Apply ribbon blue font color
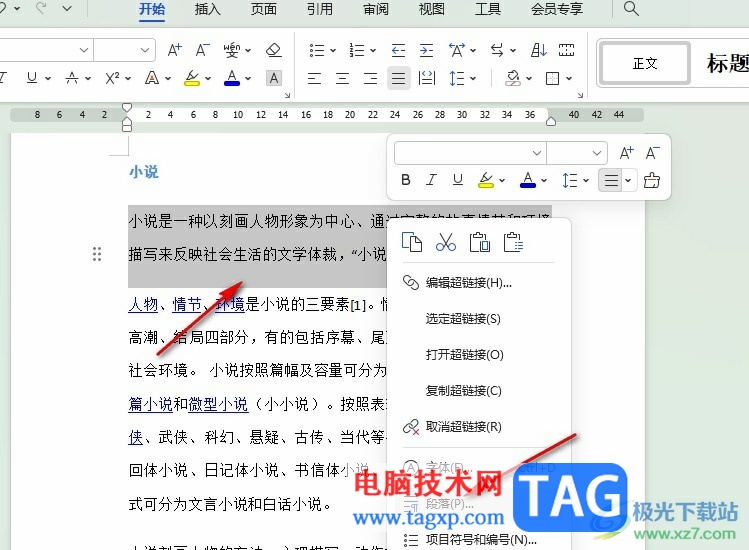 point(232,77)
